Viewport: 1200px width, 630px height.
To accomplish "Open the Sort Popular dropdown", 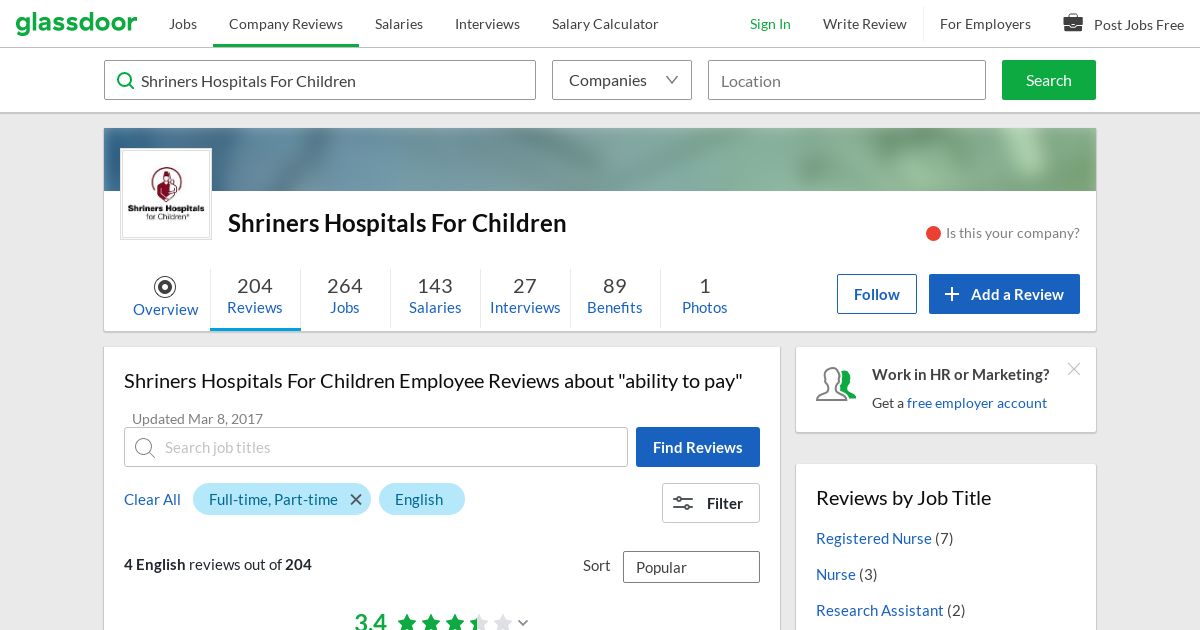I will click(691, 567).
